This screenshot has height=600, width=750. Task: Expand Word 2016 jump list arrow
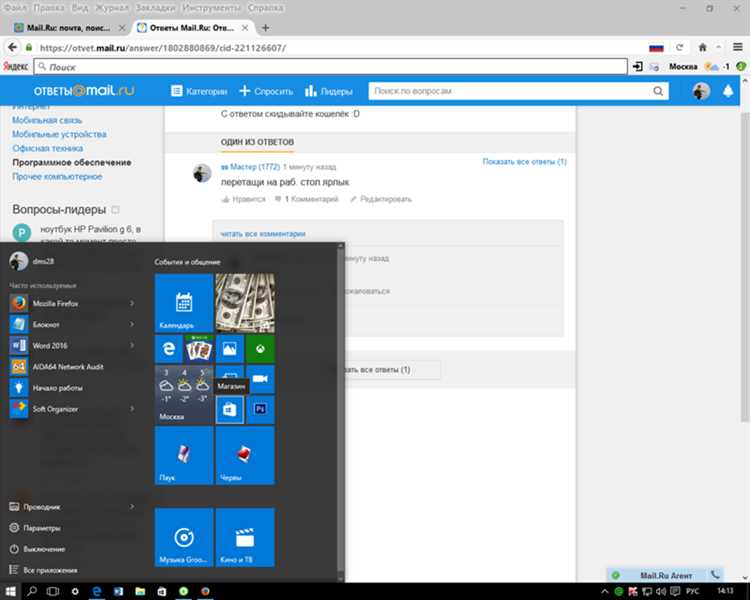(x=132, y=345)
